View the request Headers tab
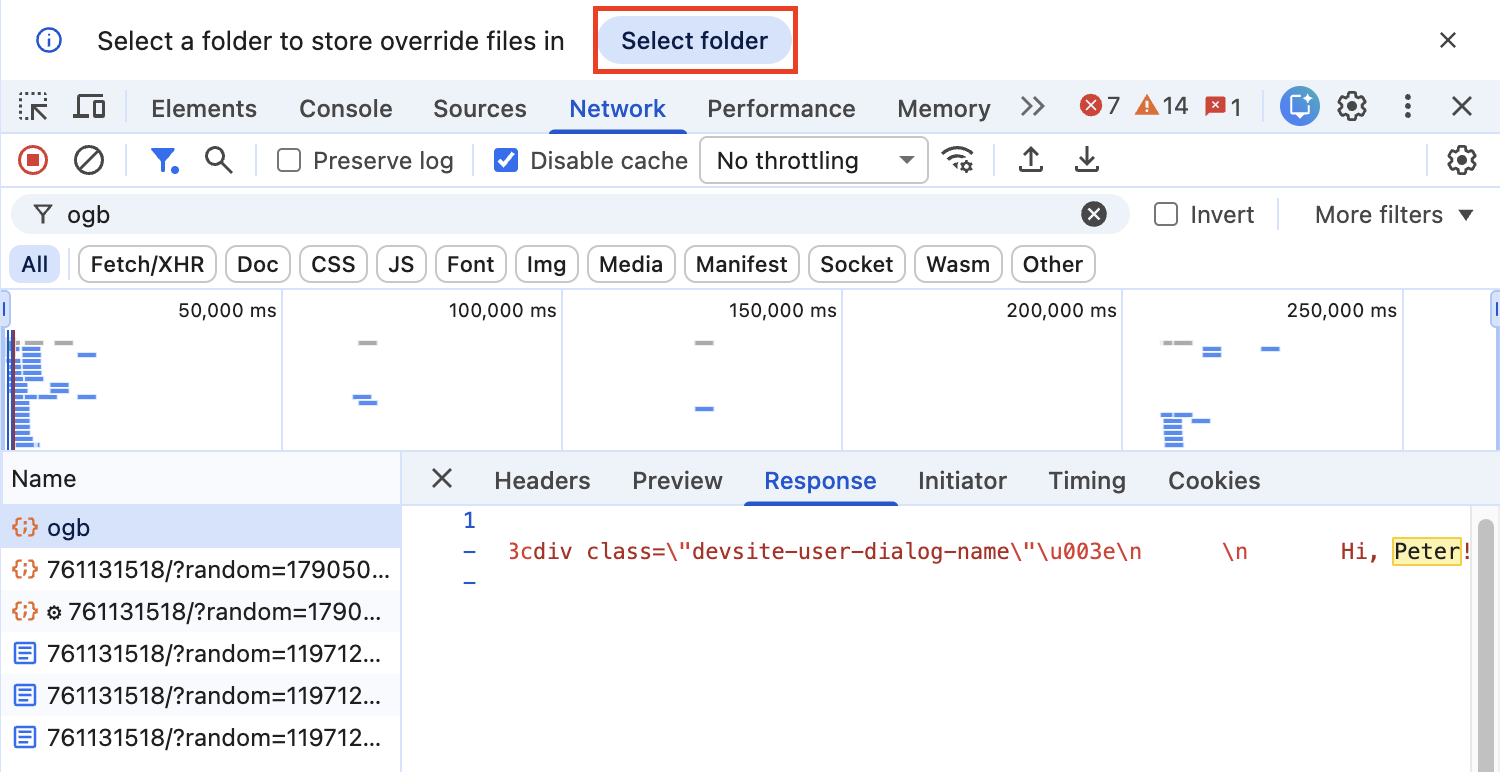Image resolution: width=1500 pixels, height=772 pixels. pos(542,480)
